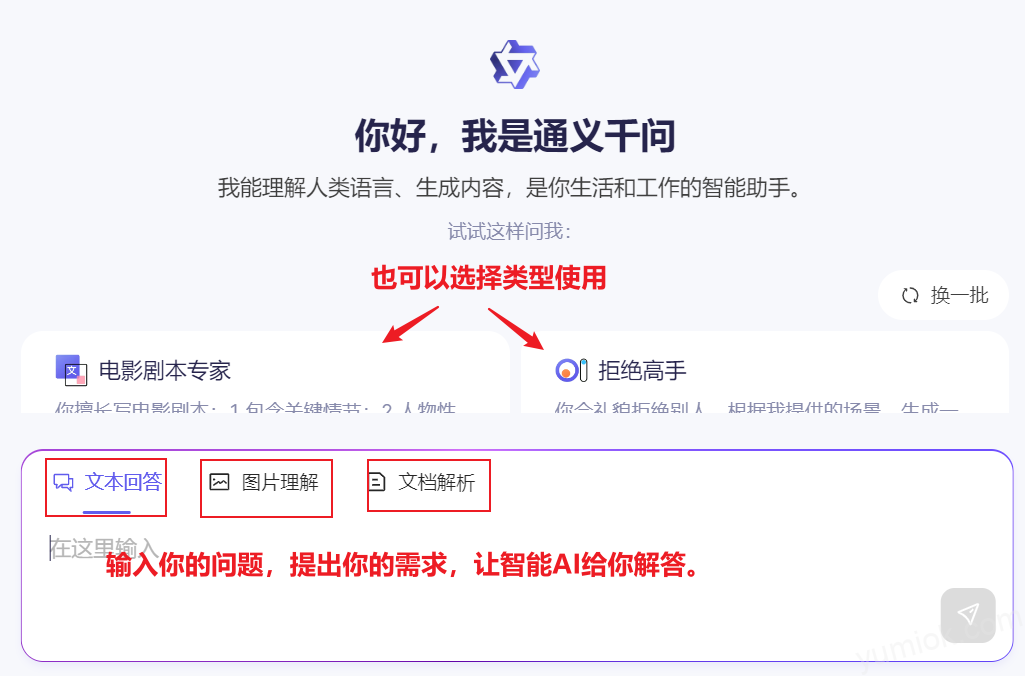Click the picture icon for 图片理解
Viewport: 1025px width, 676px height.
click(219, 482)
